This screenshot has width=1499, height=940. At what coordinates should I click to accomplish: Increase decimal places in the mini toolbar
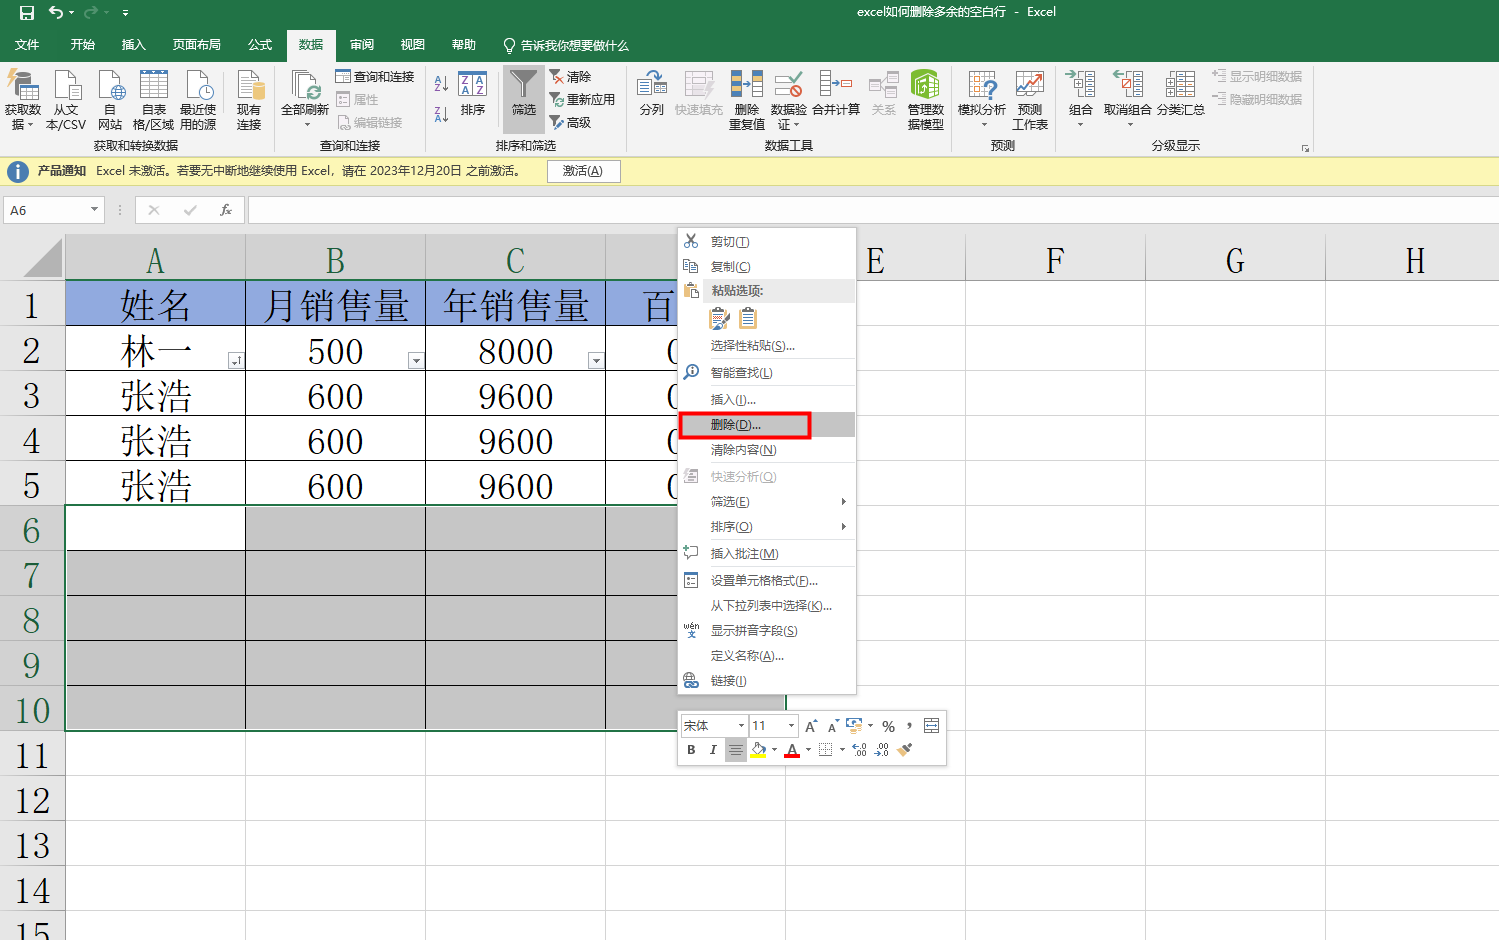pos(859,750)
